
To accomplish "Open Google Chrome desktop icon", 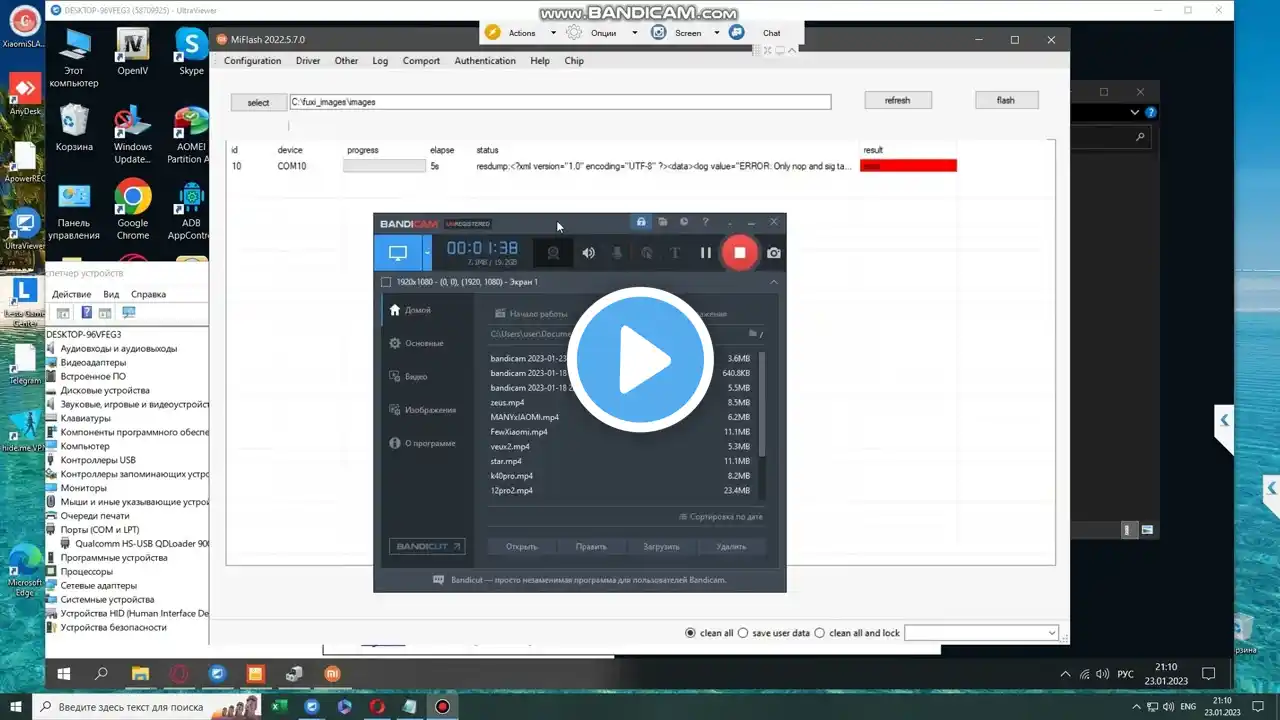I will 132,210.
